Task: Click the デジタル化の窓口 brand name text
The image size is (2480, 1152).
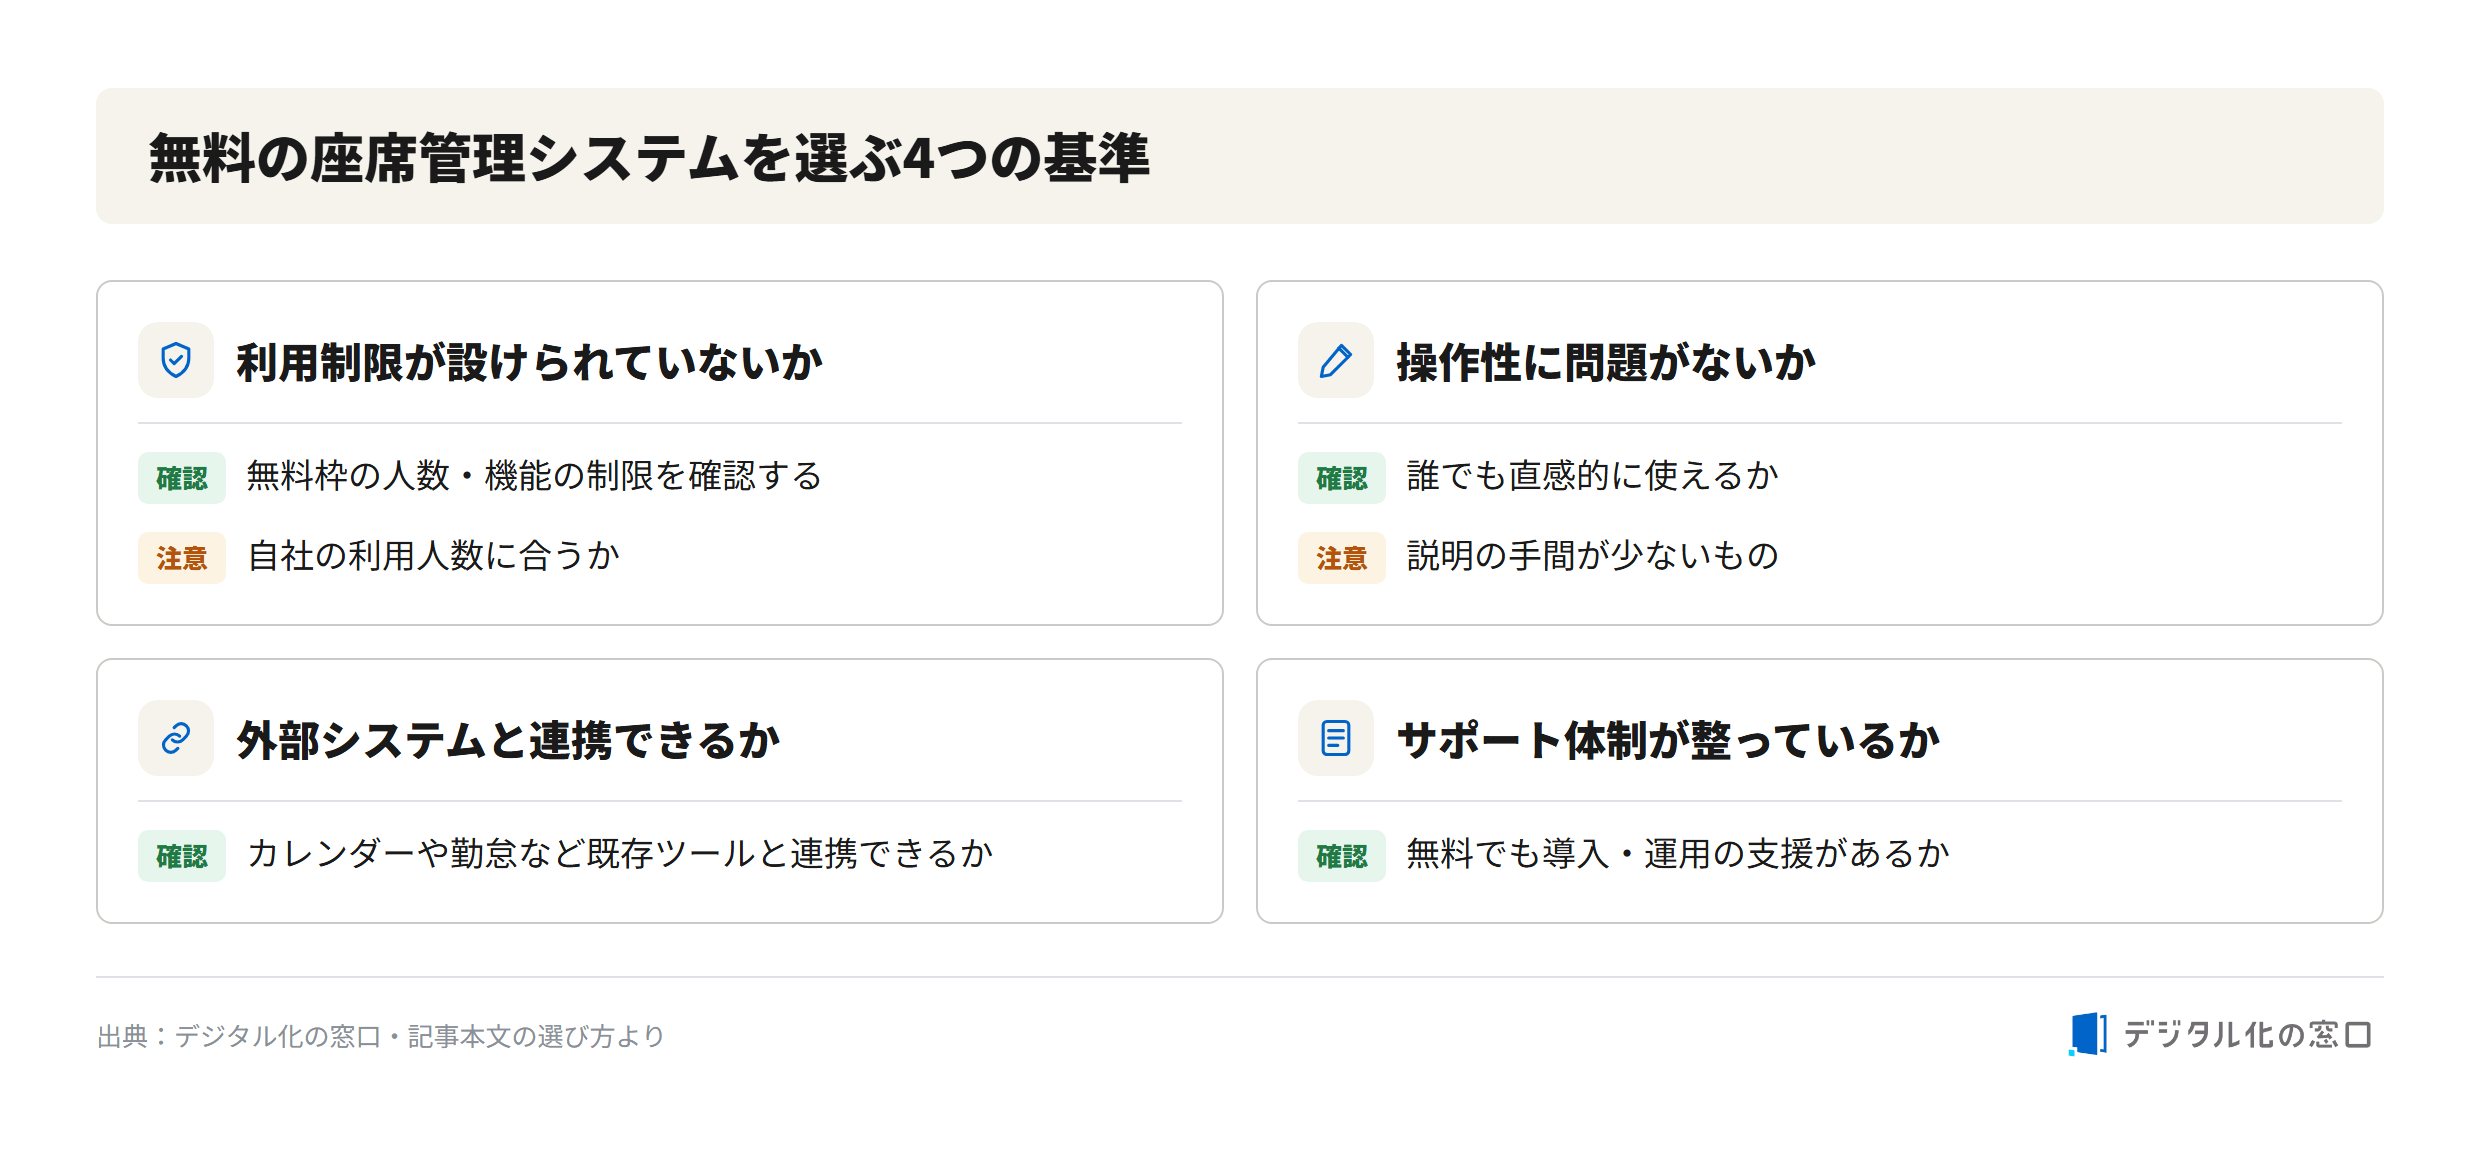Action: (2248, 1035)
